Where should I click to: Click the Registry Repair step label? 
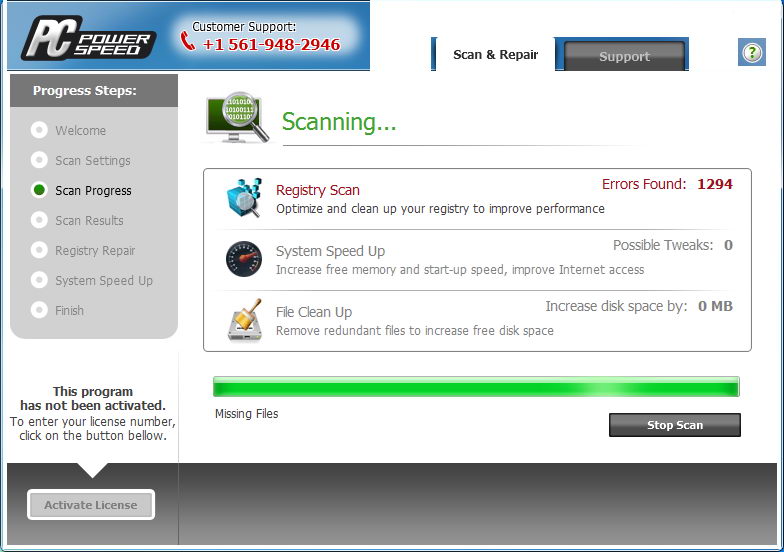[x=95, y=250]
